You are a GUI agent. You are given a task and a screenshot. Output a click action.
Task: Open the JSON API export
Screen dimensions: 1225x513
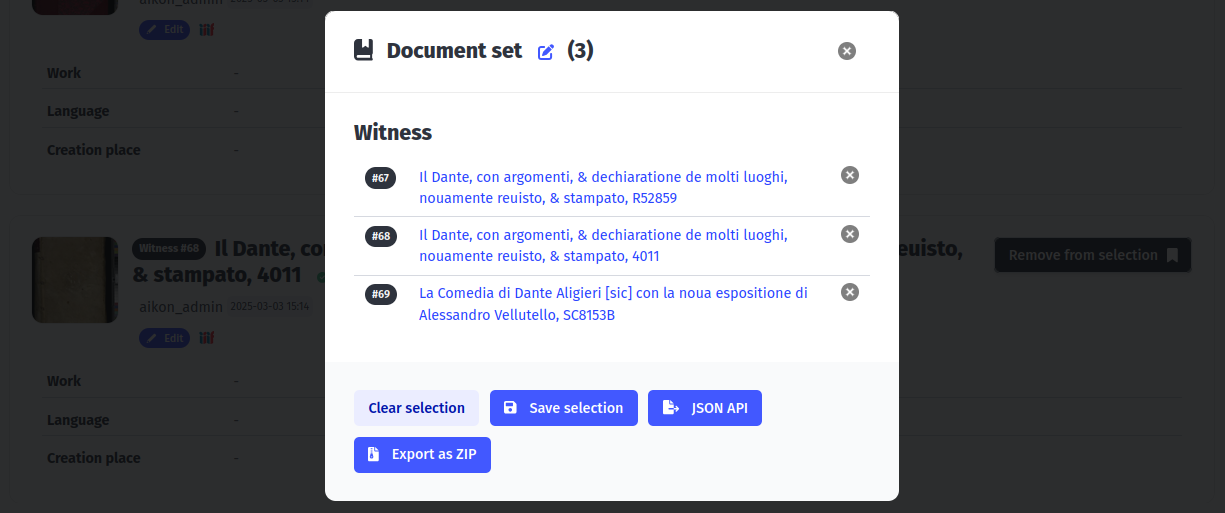point(705,408)
